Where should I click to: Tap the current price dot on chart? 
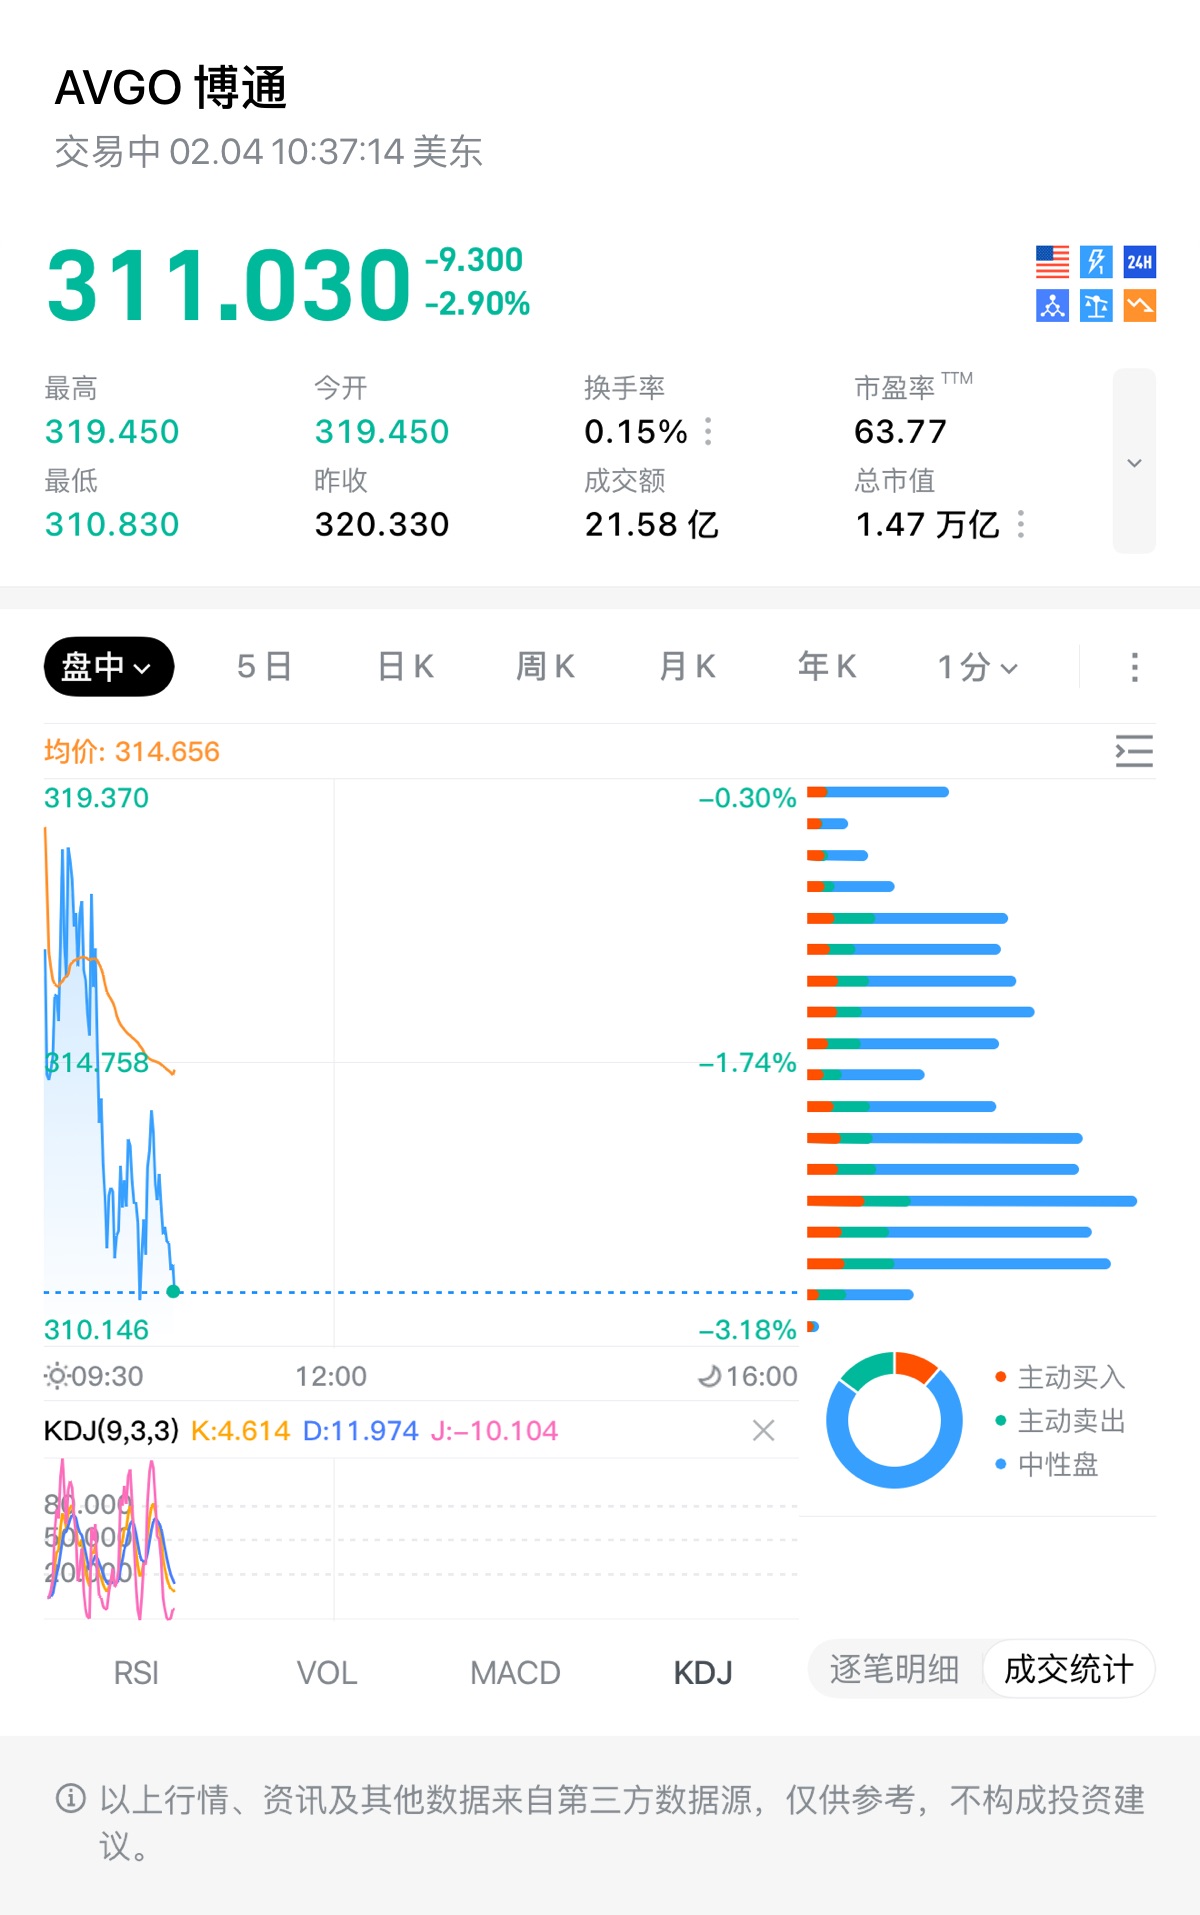(x=173, y=1291)
